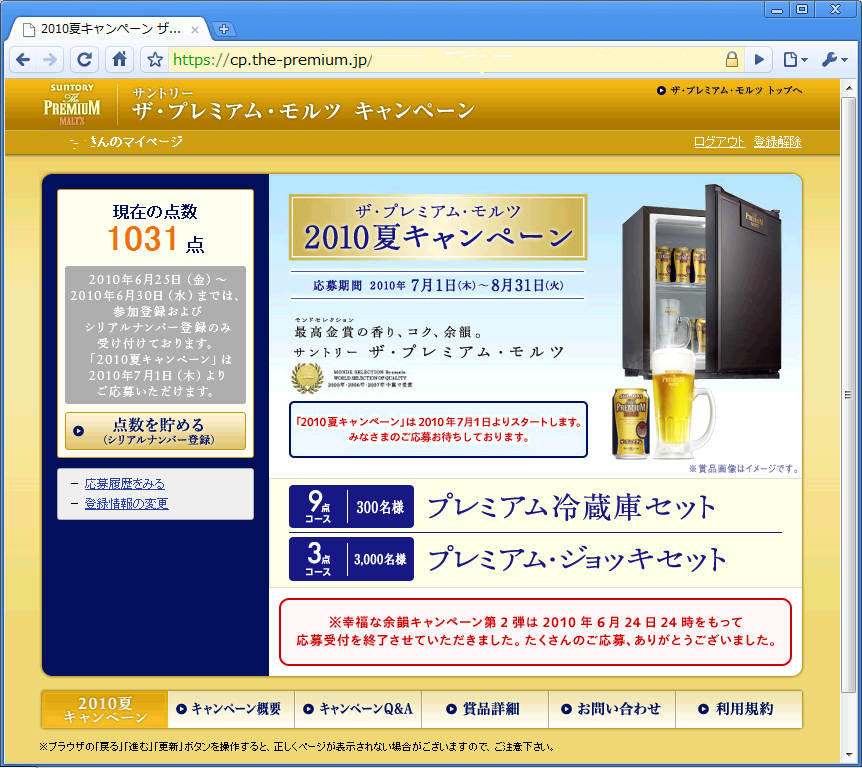The width and height of the screenshot is (862, 768).
Task: Minimize the browser window
Action: coord(777,9)
